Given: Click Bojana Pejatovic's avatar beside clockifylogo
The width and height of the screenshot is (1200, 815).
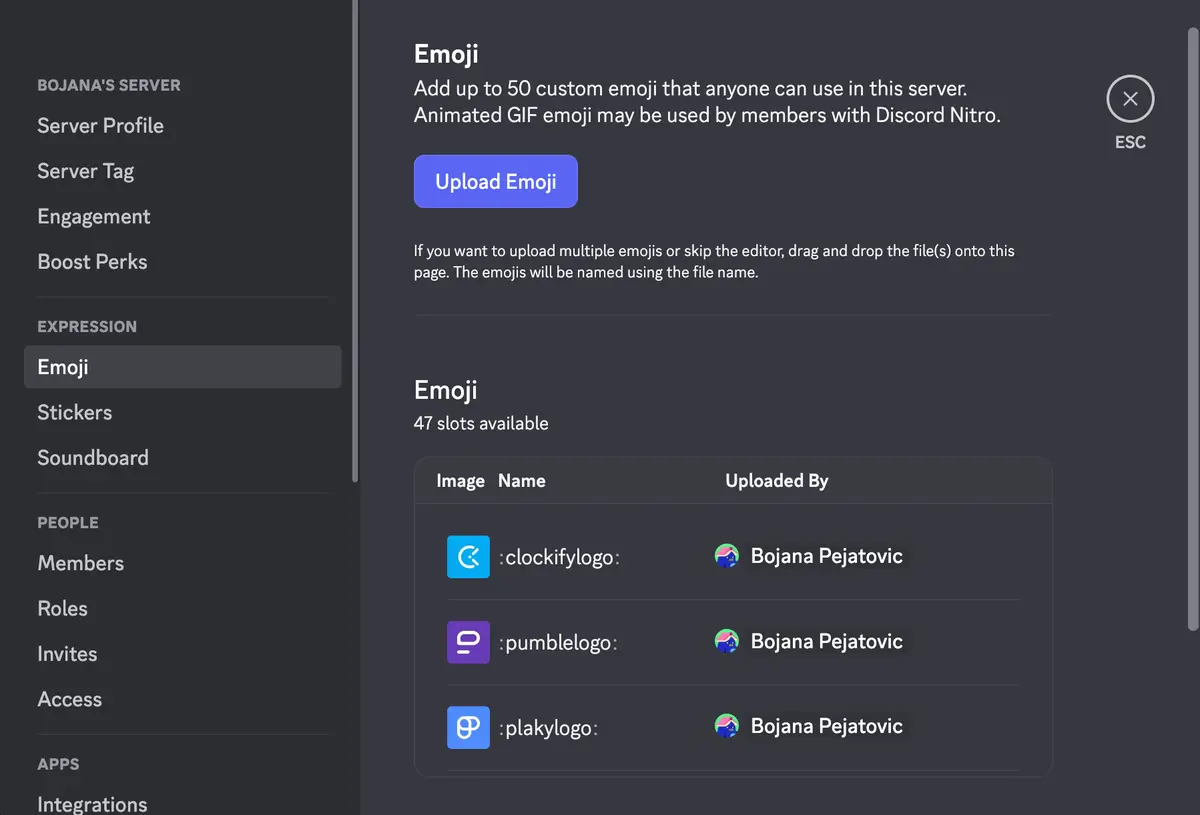Looking at the screenshot, I should click(x=728, y=556).
